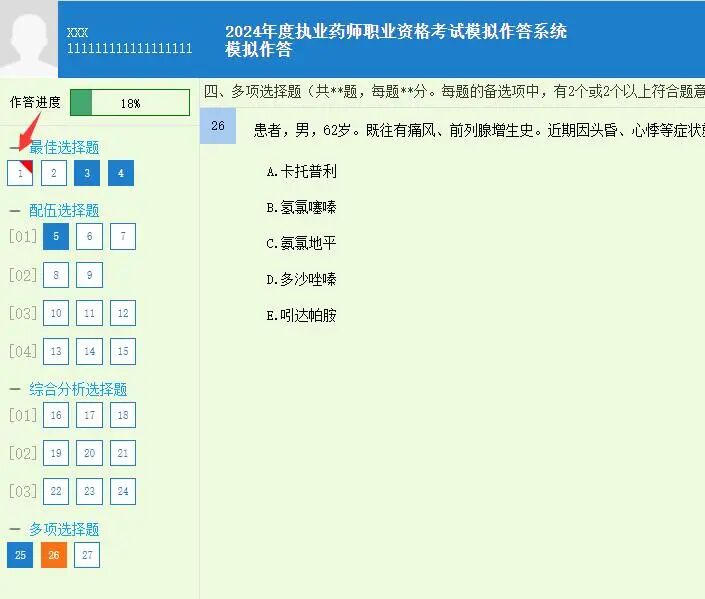The height and width of the screenshot is (599, 705).
Task: Go to question 18
Action: pyautogui.click(x=123, y=415)
